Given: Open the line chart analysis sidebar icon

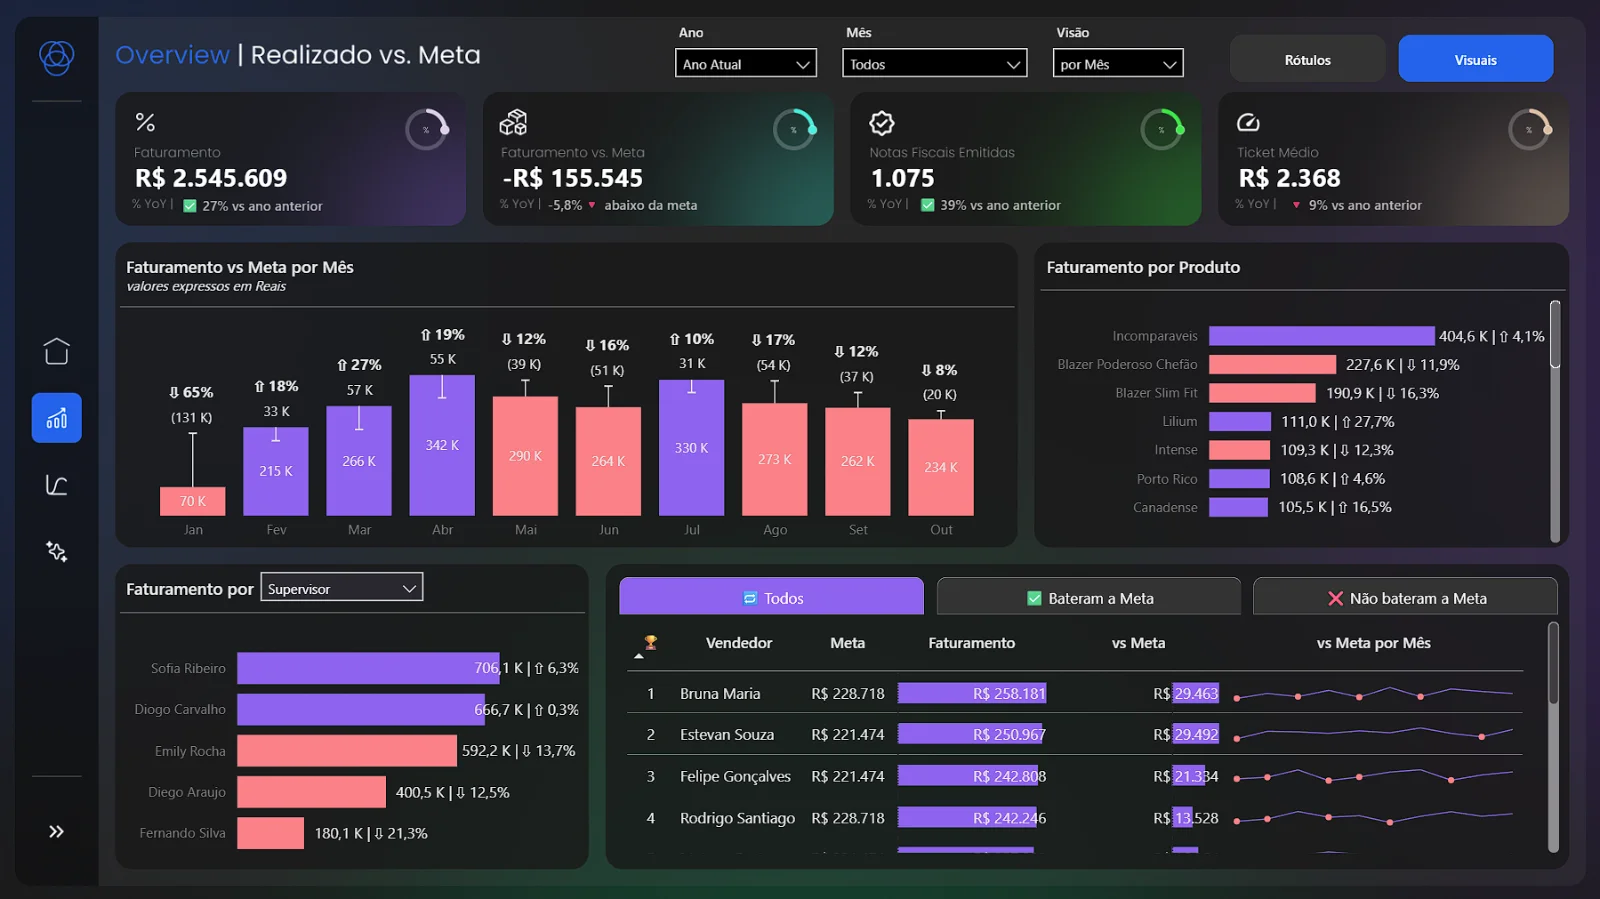Looking at the screenshot, I should coord(56,485).
